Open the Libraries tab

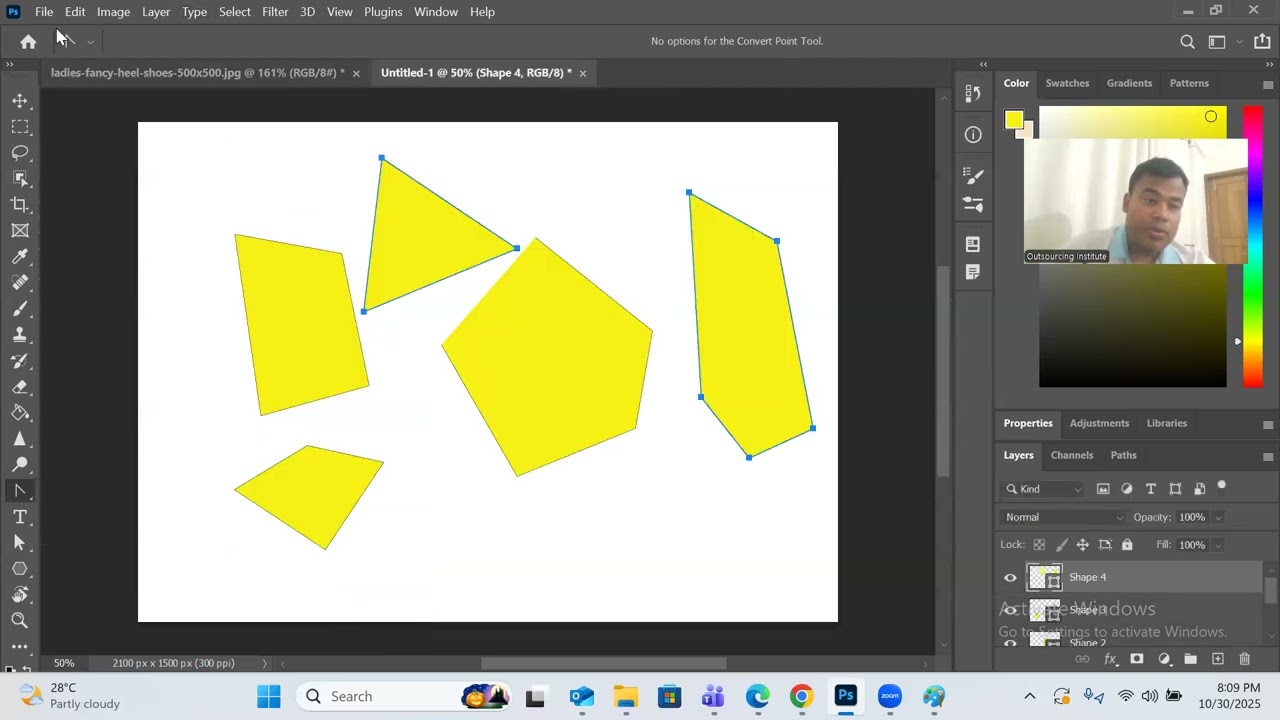click(1166, 423)
